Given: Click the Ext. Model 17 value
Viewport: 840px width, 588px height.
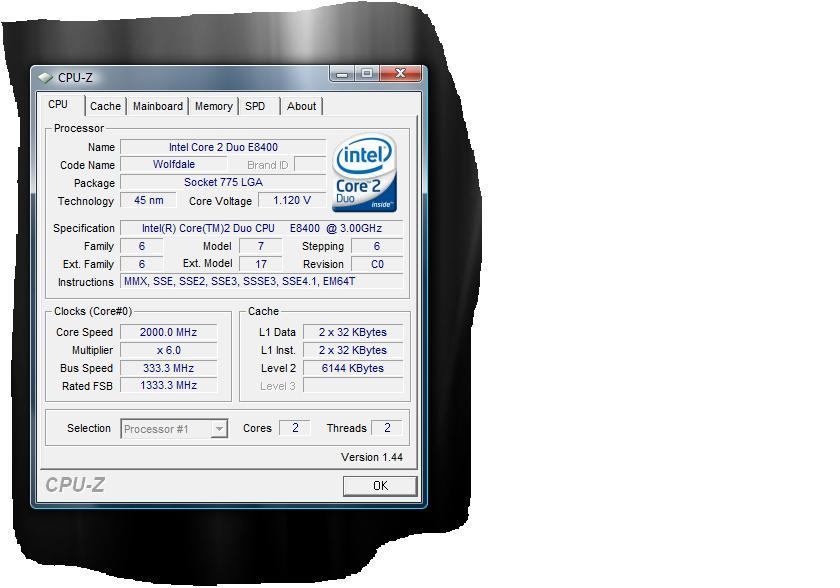Looking at the screenshot, I should [x=260, y=264].
